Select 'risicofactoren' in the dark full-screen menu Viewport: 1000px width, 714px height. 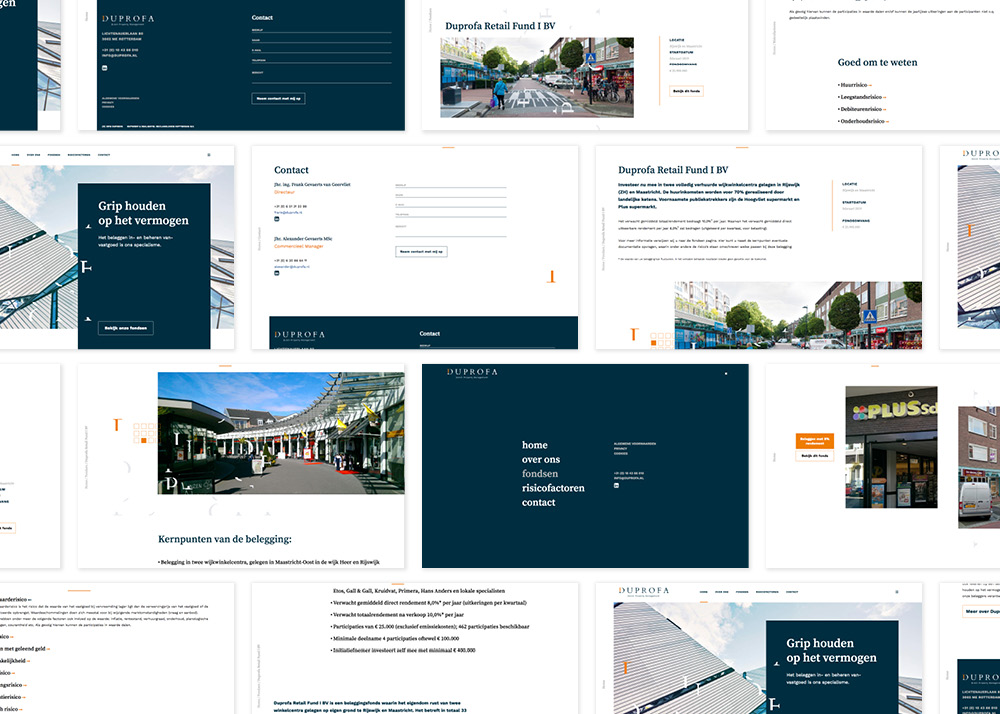pos(553,488)
